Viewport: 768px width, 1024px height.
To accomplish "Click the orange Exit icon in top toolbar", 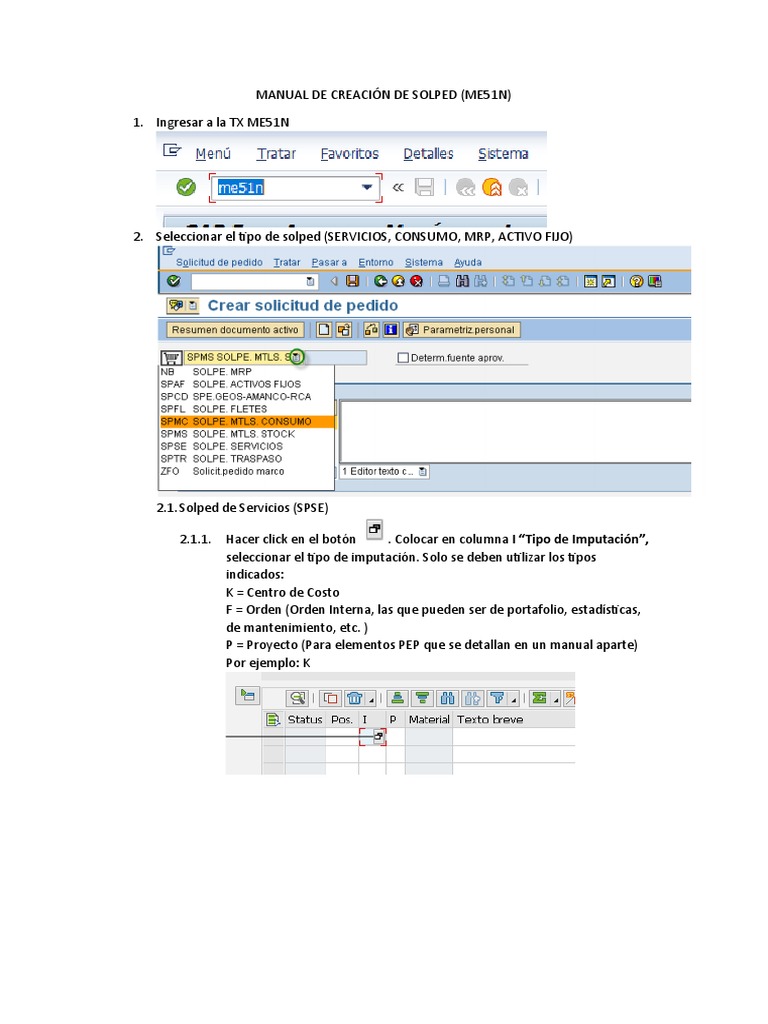I will coord(492,187).
